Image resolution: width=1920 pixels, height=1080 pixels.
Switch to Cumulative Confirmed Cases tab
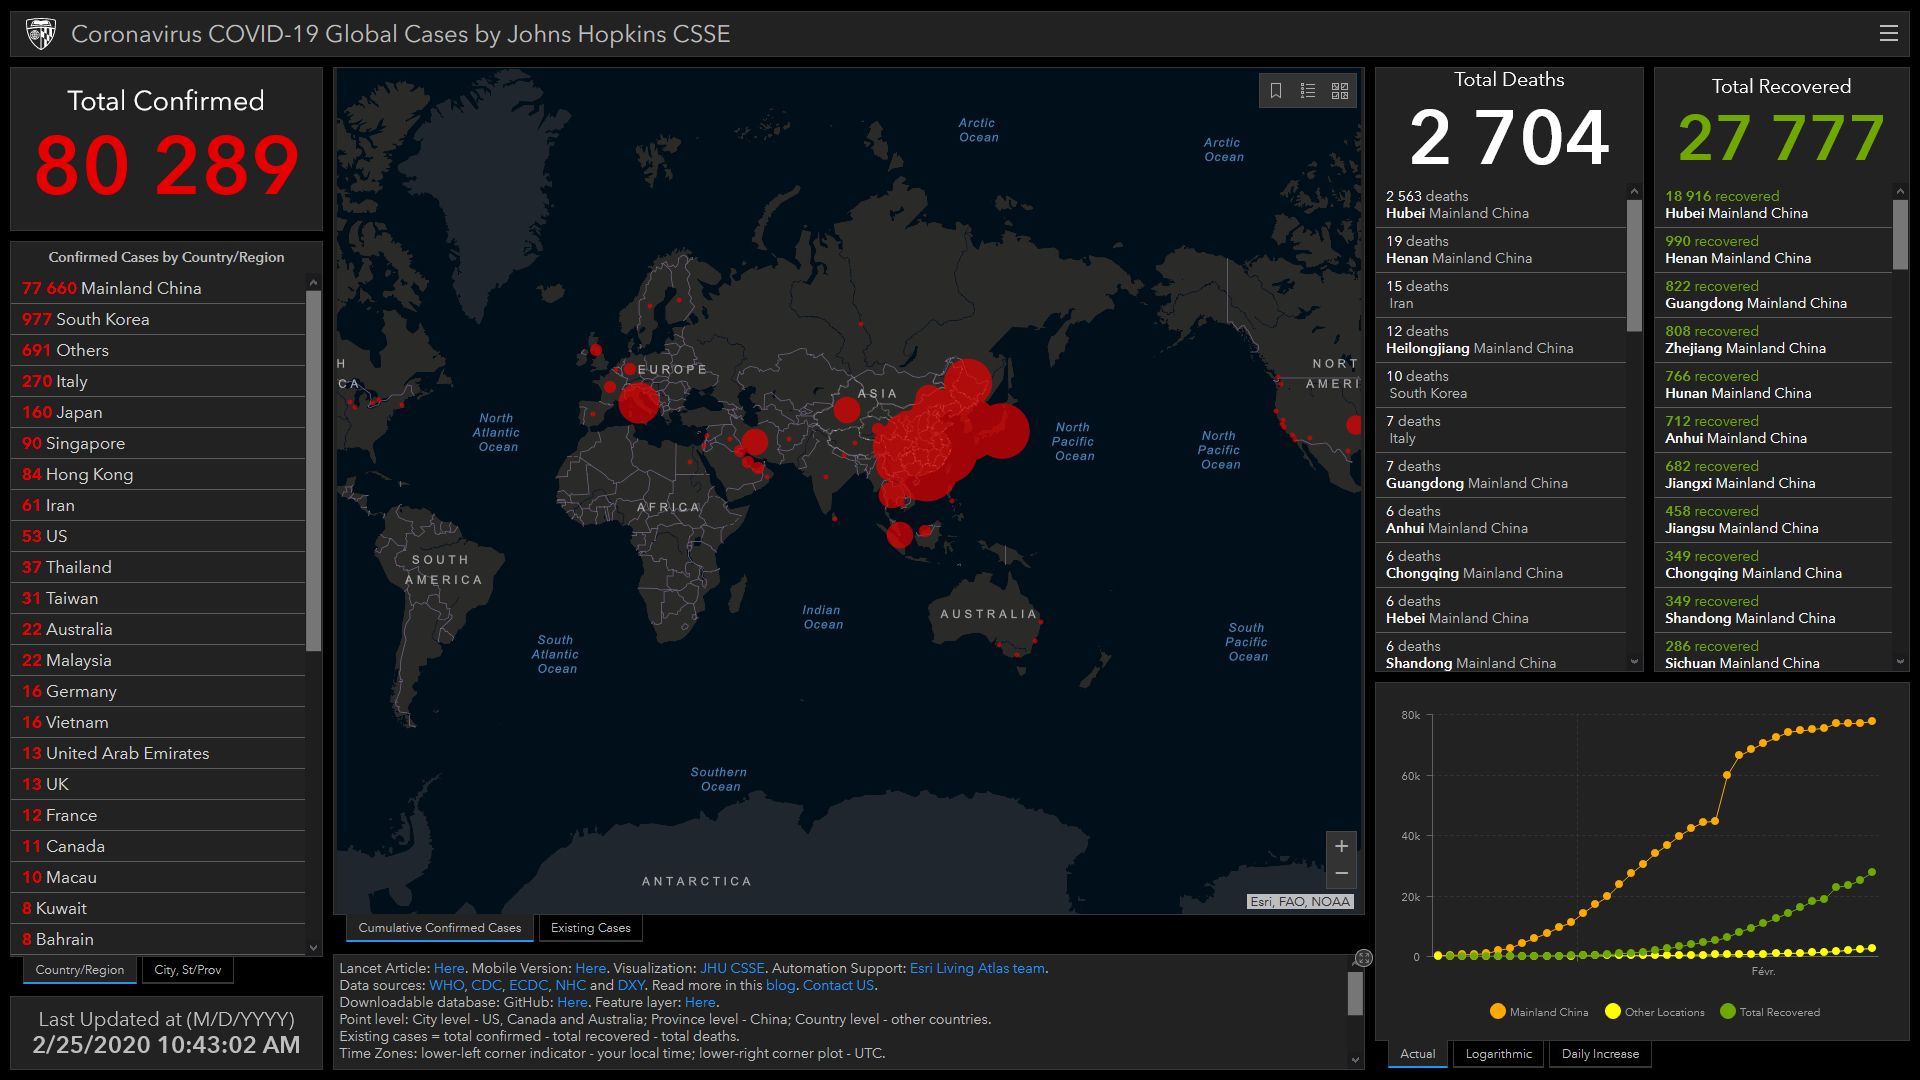(x=440, y=928)
